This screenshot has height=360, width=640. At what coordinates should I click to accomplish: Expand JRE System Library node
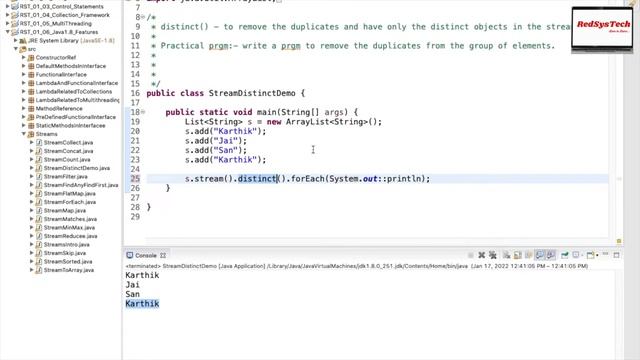point(16,40)
